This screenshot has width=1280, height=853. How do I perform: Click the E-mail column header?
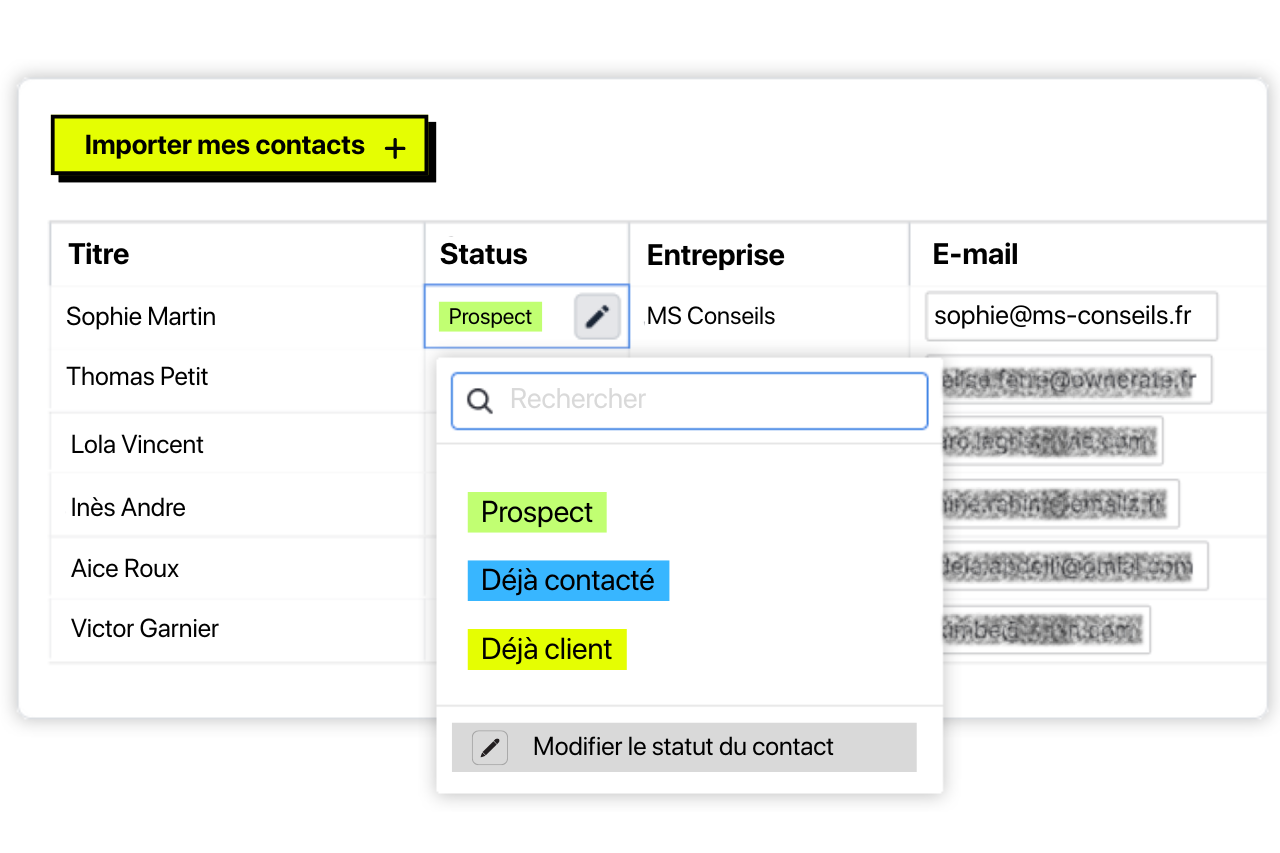975,254
